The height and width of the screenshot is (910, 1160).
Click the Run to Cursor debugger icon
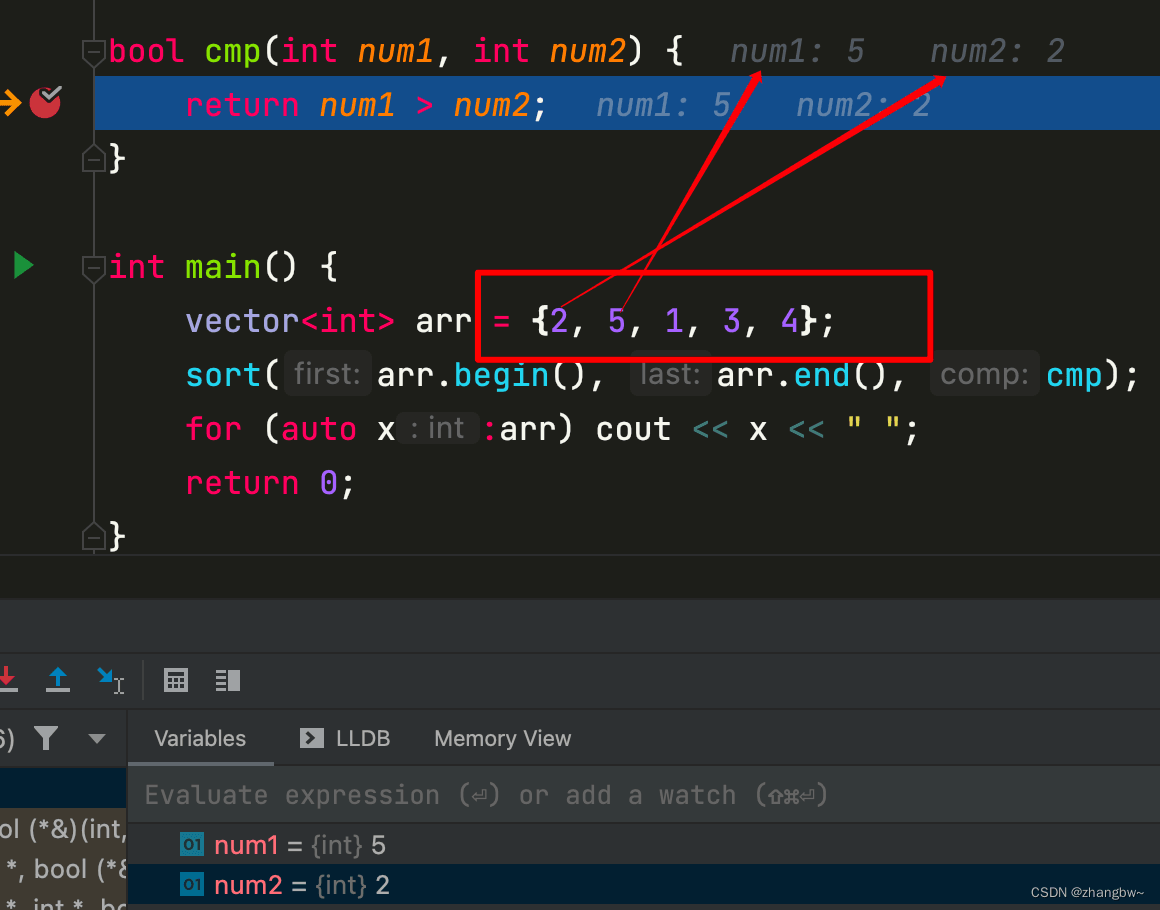[110, 680]
